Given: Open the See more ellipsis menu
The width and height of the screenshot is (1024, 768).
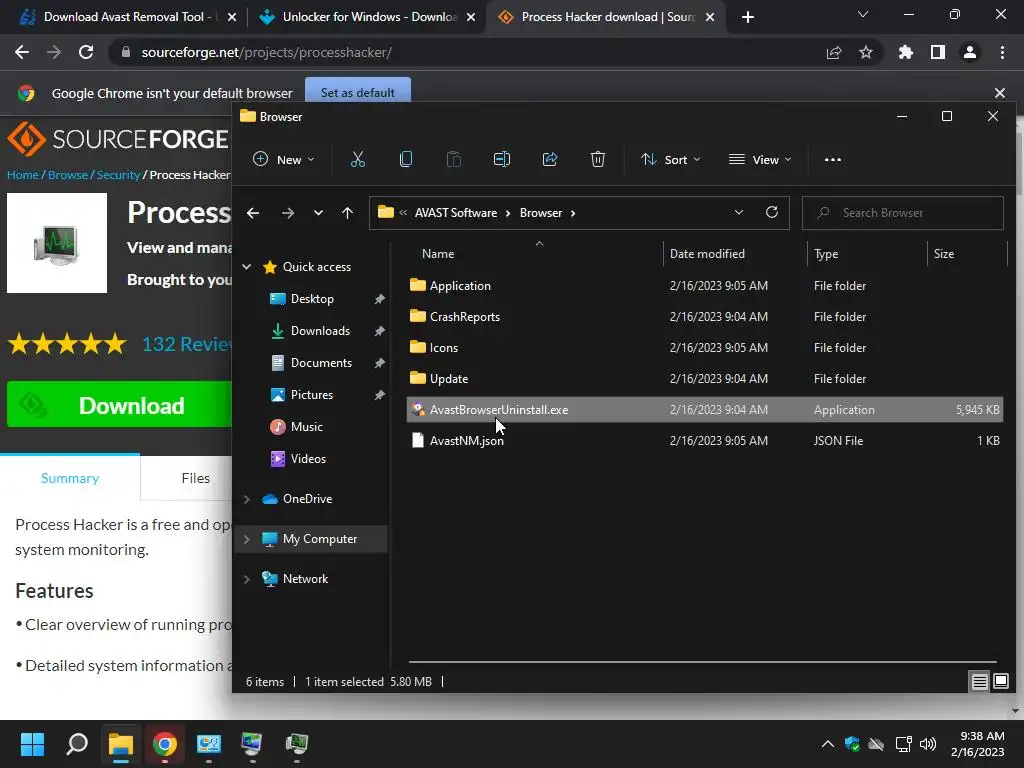Looking at the screenshot, I should (x=833, y=159).
